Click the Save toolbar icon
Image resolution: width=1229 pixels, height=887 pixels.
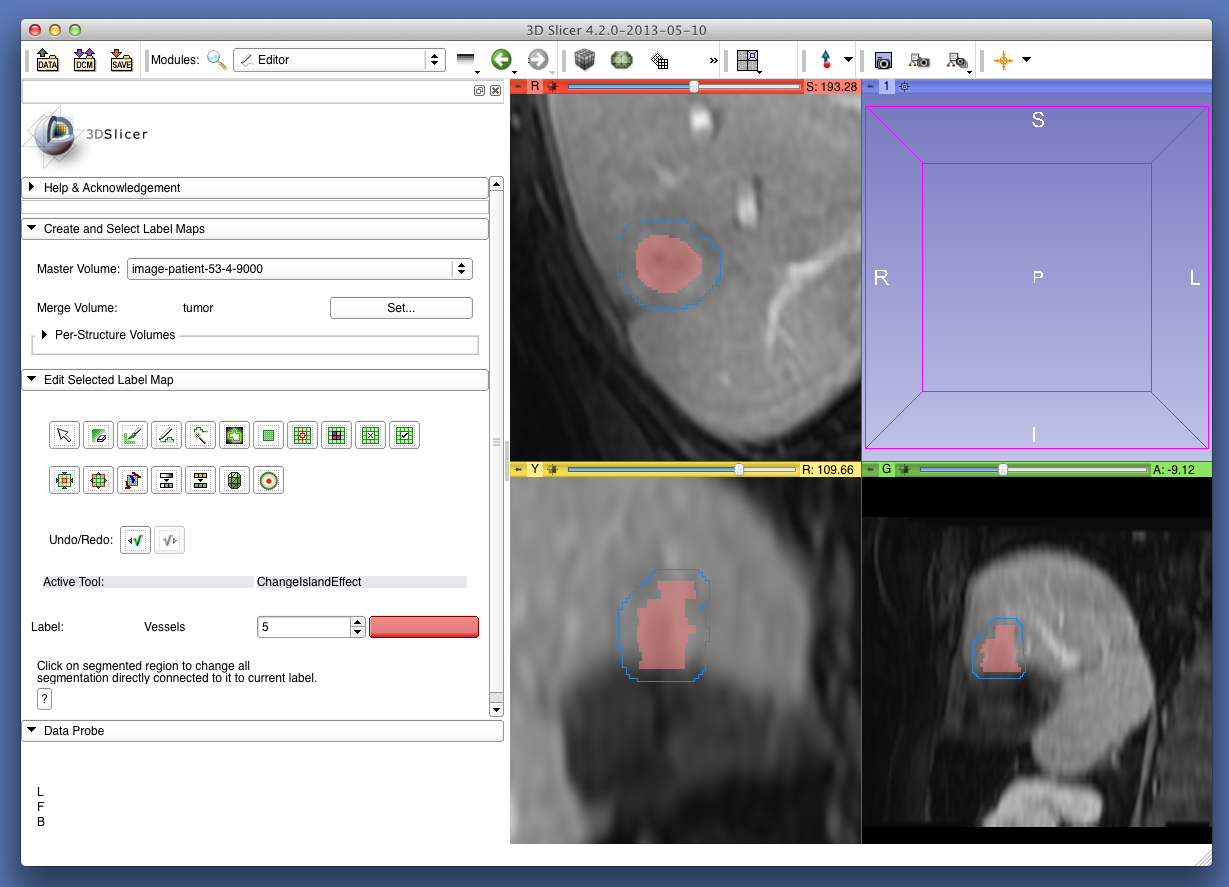121,60
